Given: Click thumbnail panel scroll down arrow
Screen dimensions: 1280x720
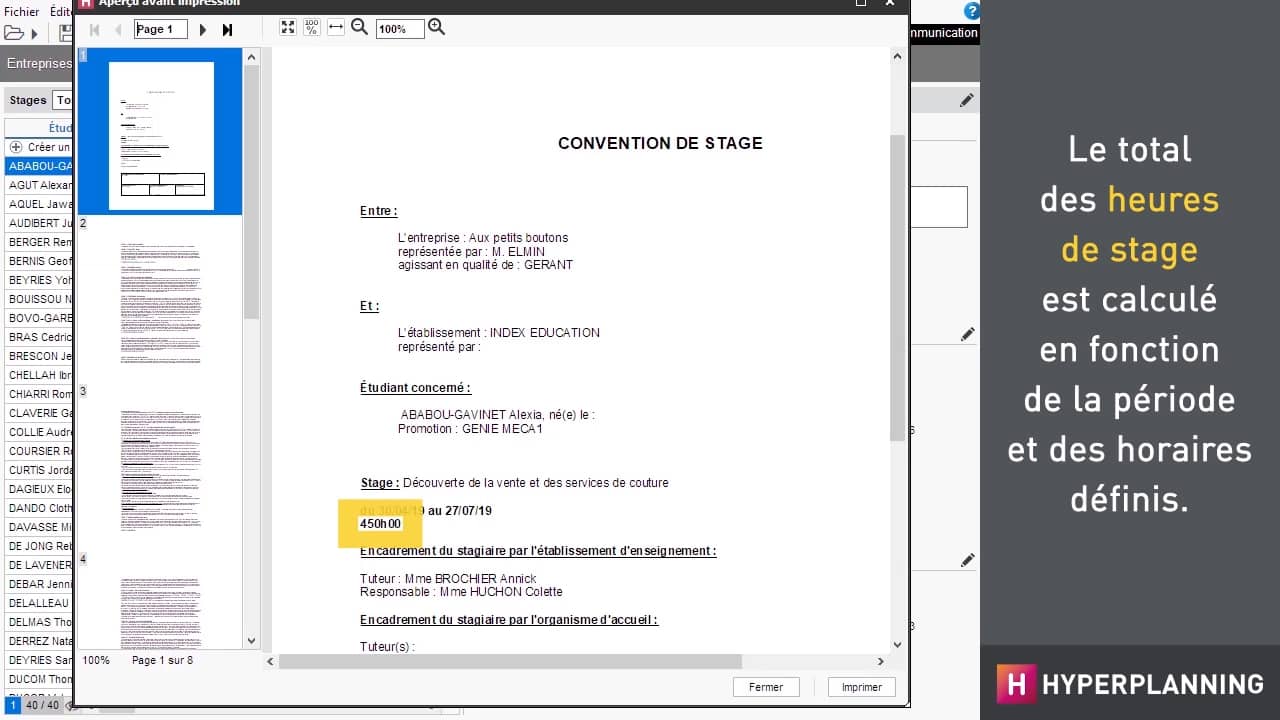Looking at the screenshot, I should (251, 641).
